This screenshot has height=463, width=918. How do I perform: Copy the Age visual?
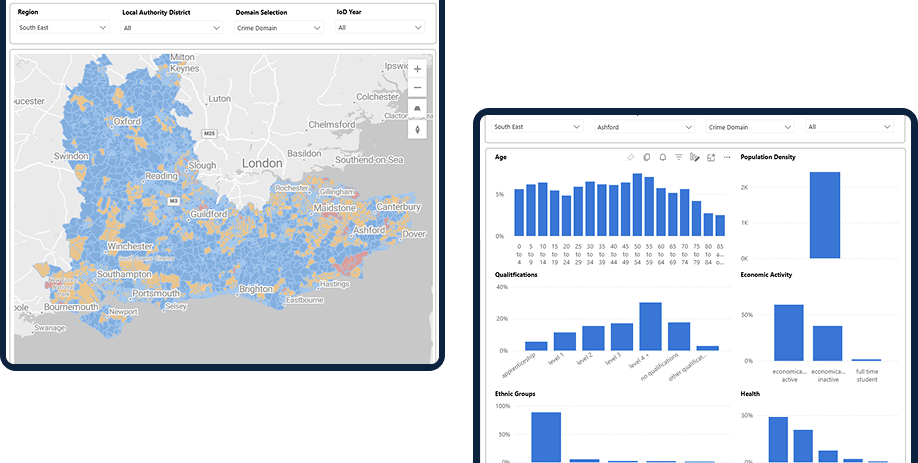pyautogui.click(x=647, y=157)
